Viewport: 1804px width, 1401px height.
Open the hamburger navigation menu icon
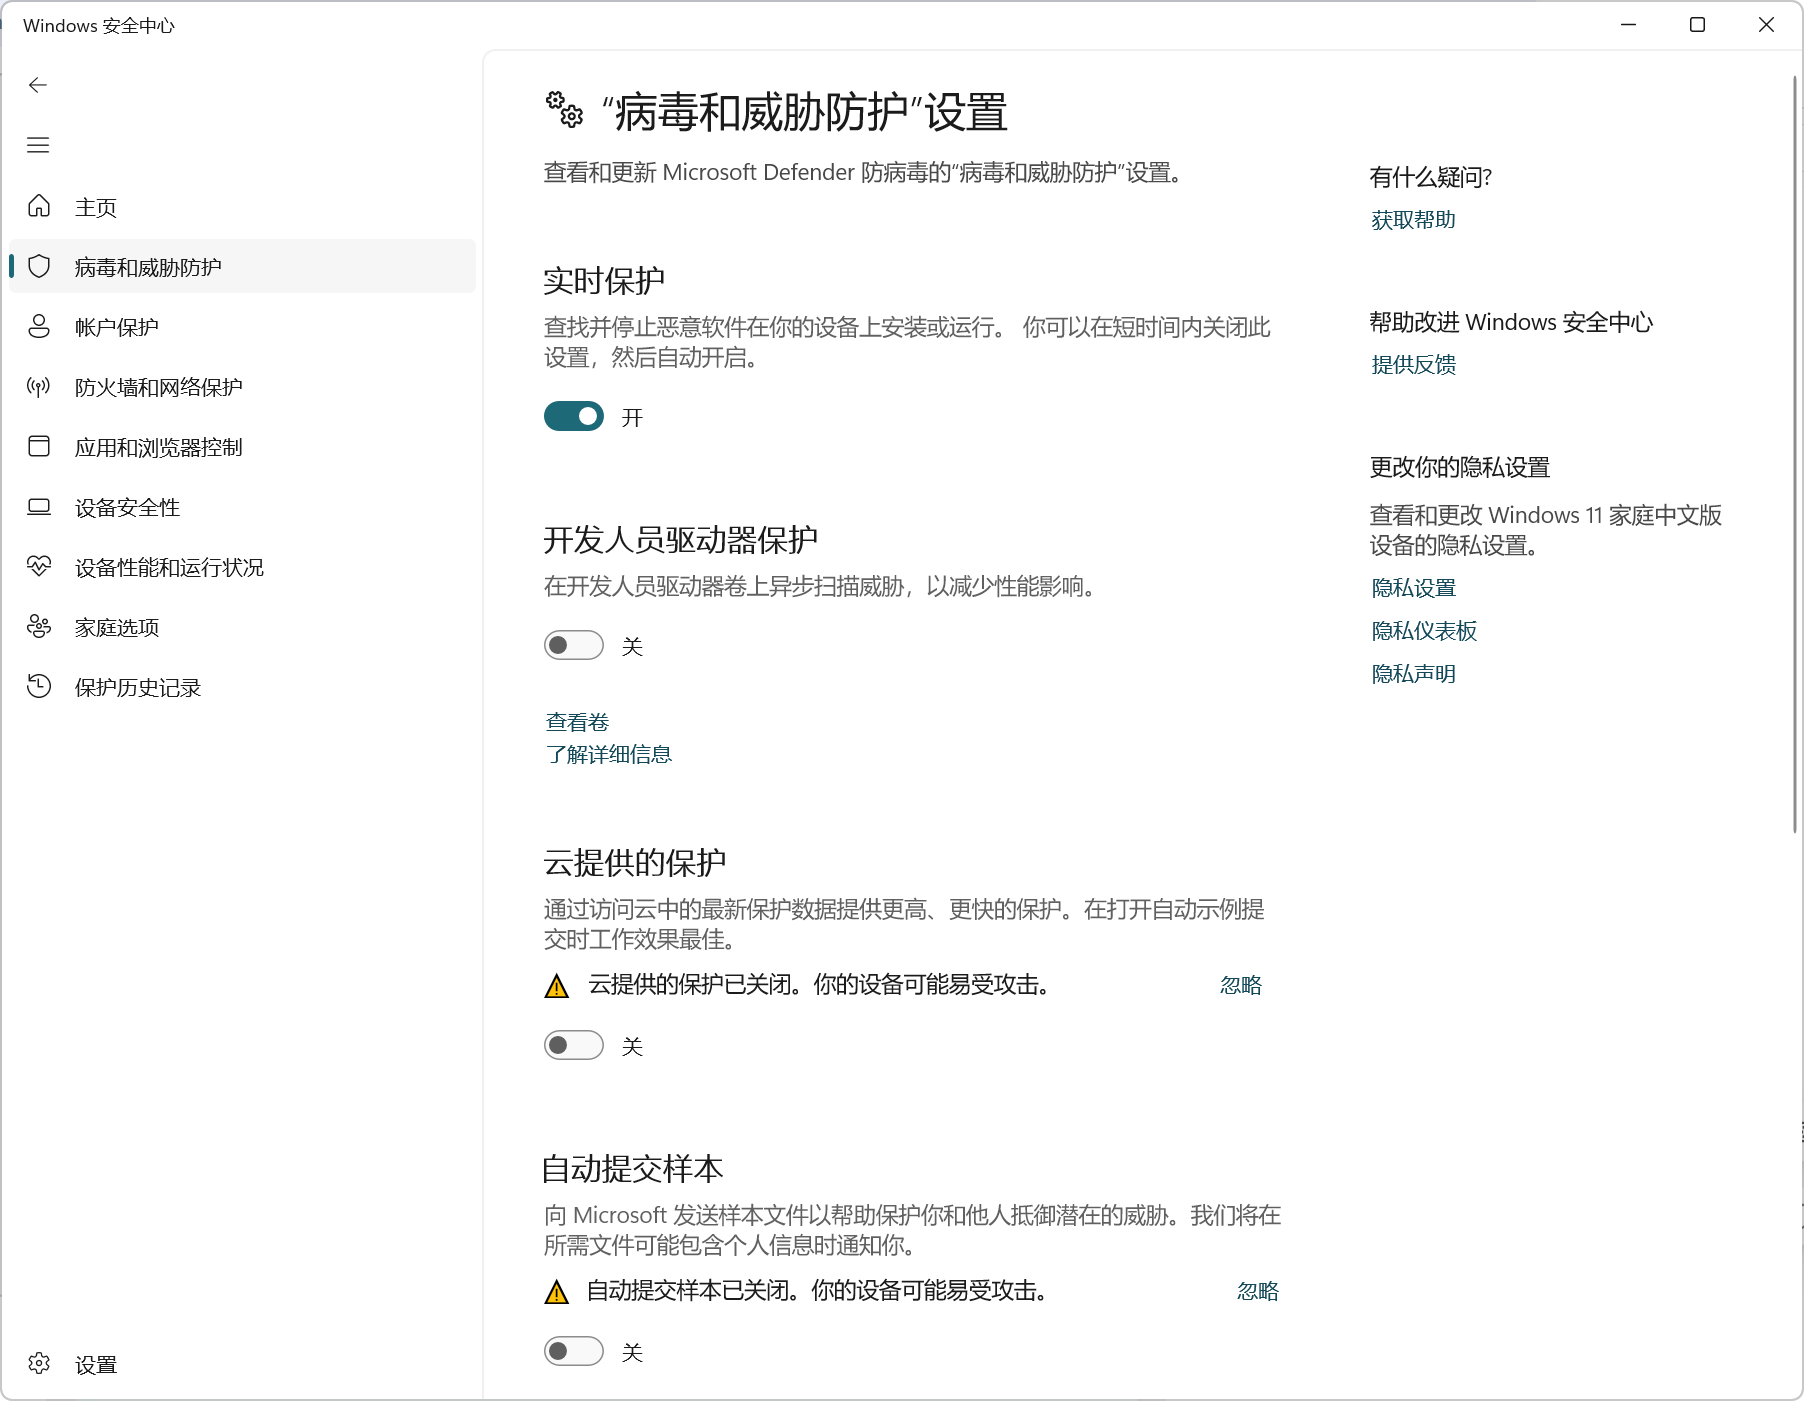38,145
